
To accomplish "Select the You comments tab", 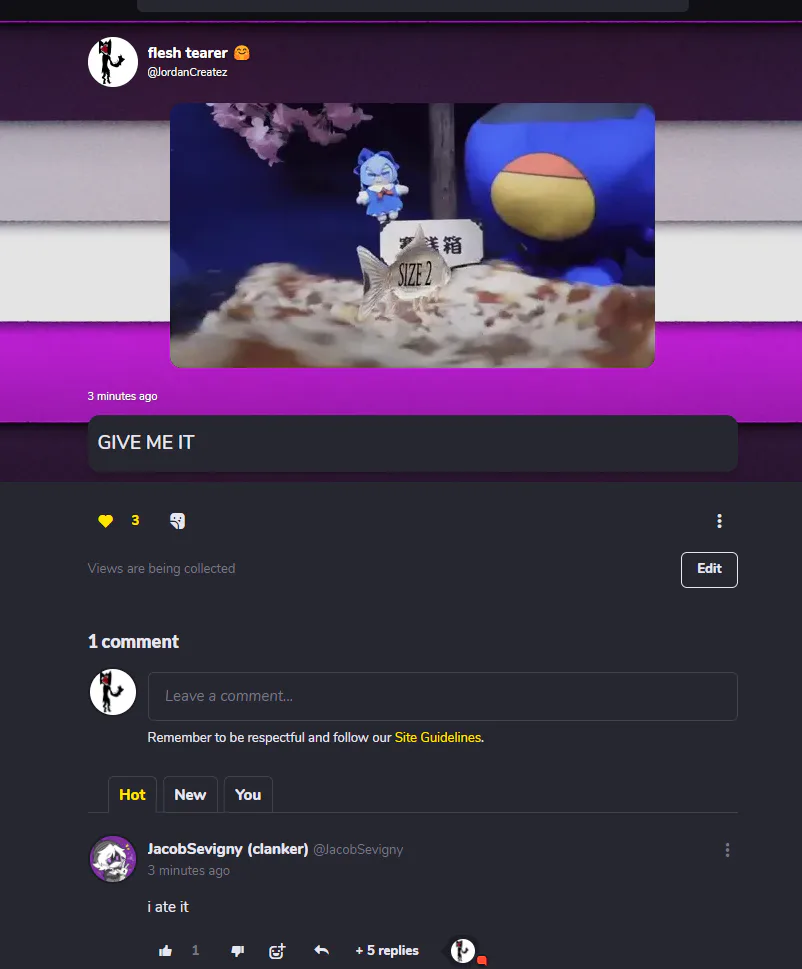I will [x=248, y=795].
